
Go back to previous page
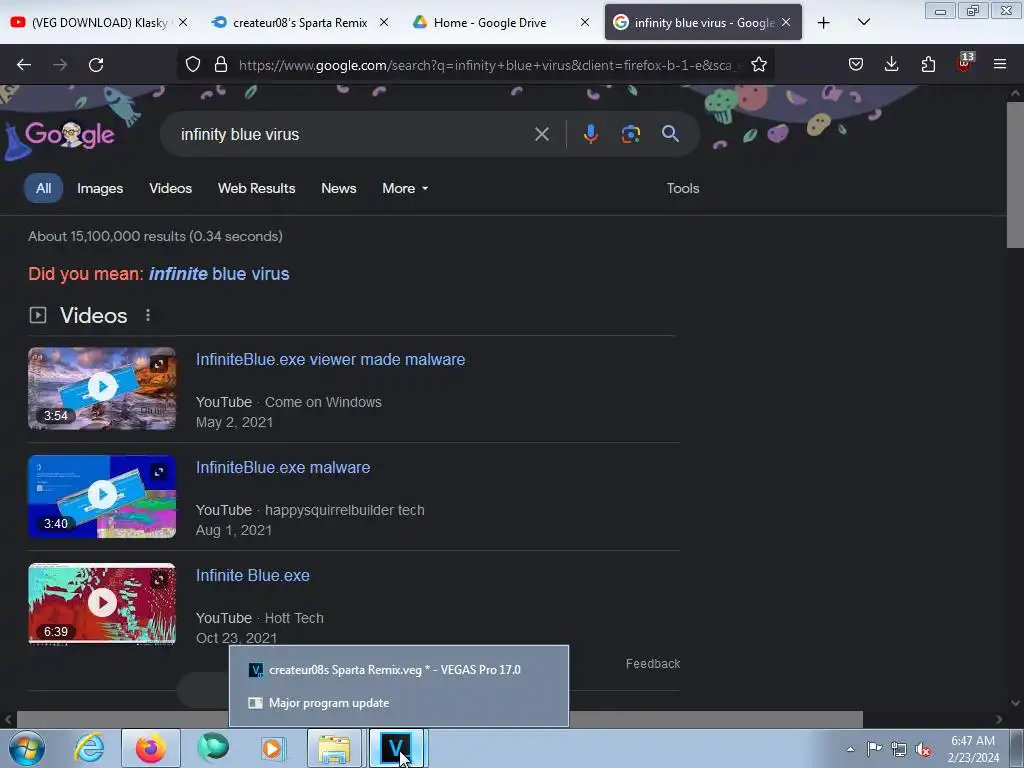tap(24, 65)
